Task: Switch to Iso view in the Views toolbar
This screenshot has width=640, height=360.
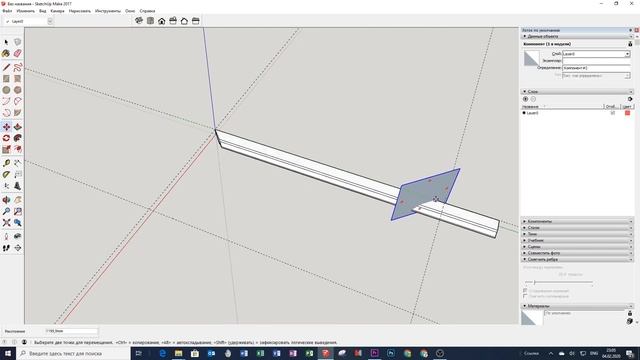Action: pos(139,21)
